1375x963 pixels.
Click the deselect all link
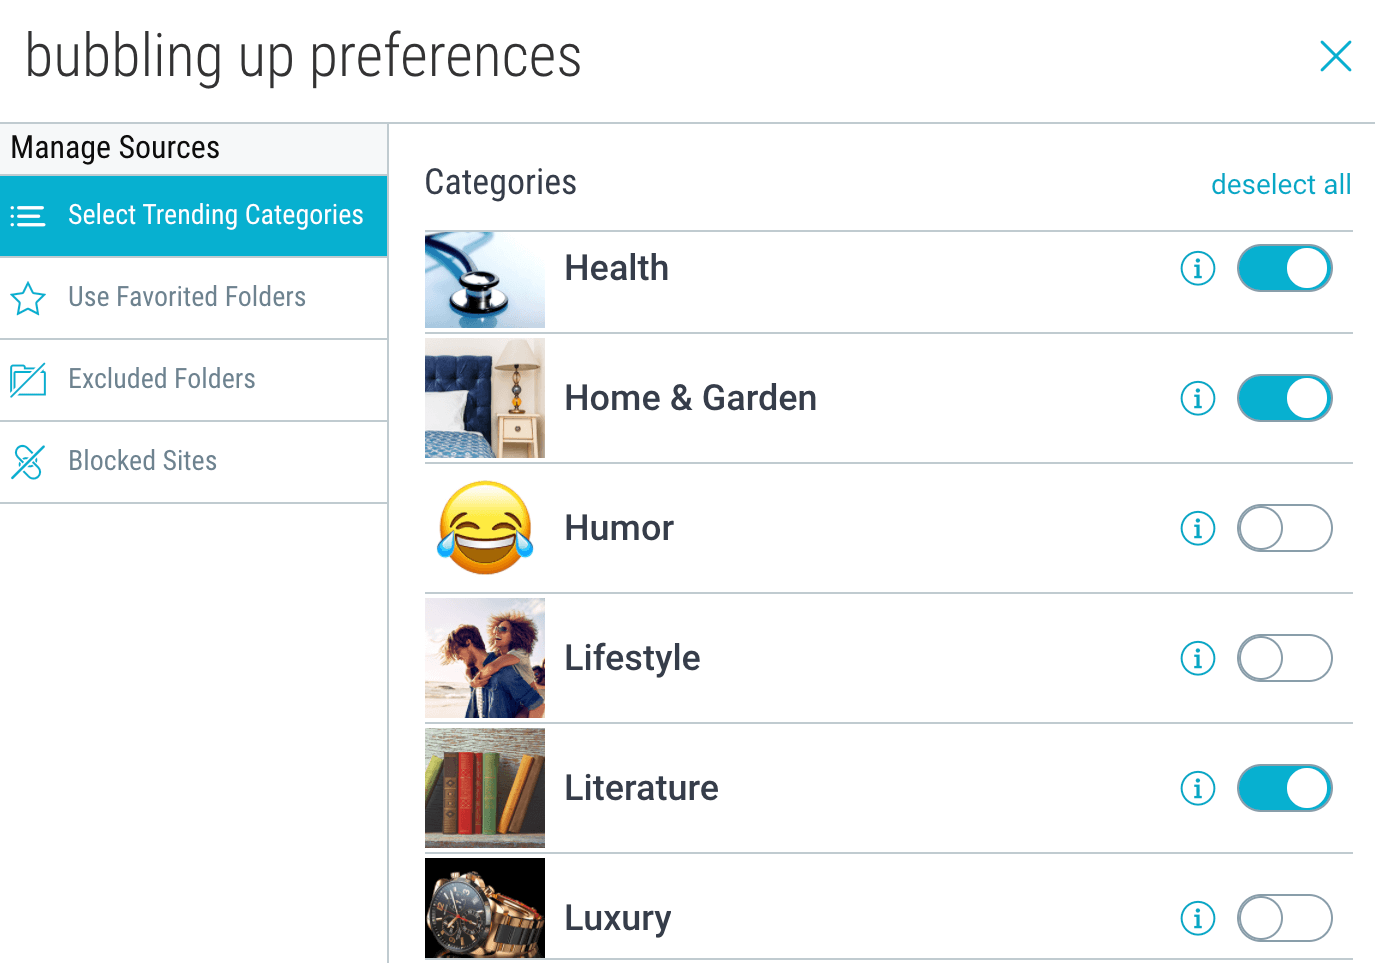(1281, 184)
